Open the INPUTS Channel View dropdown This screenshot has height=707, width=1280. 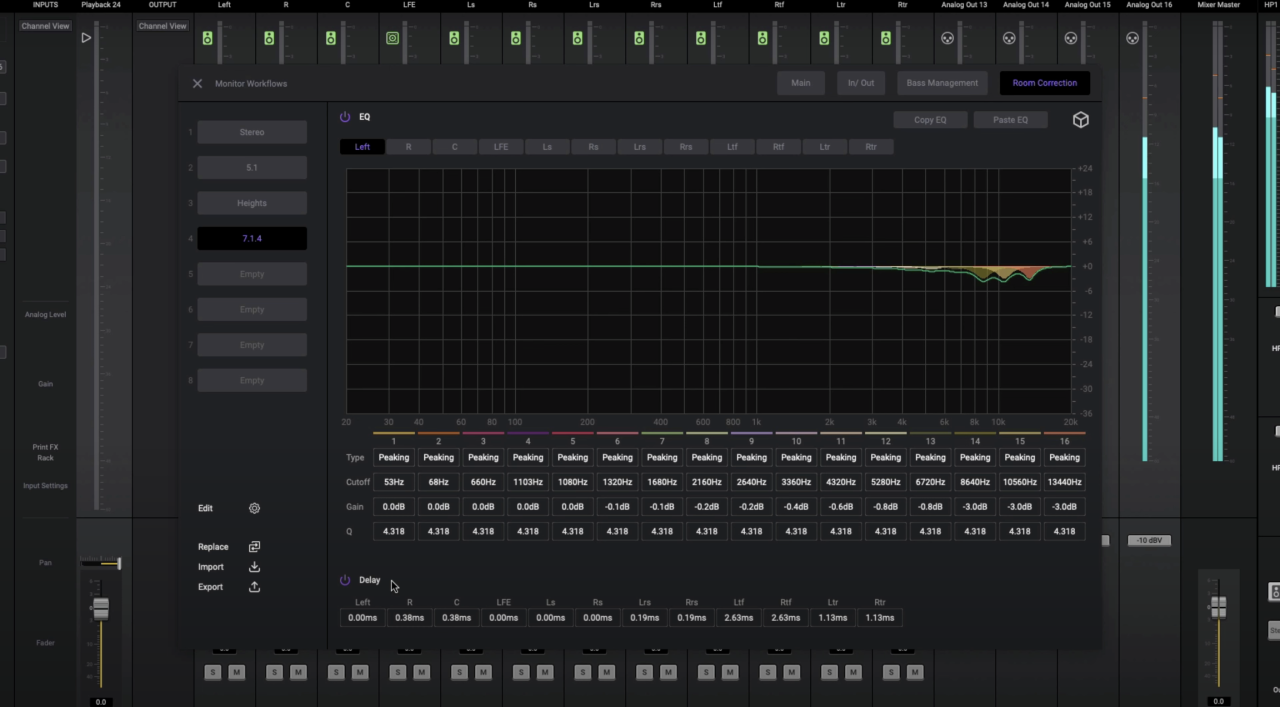pyautogui.click(x=45, y=26)
